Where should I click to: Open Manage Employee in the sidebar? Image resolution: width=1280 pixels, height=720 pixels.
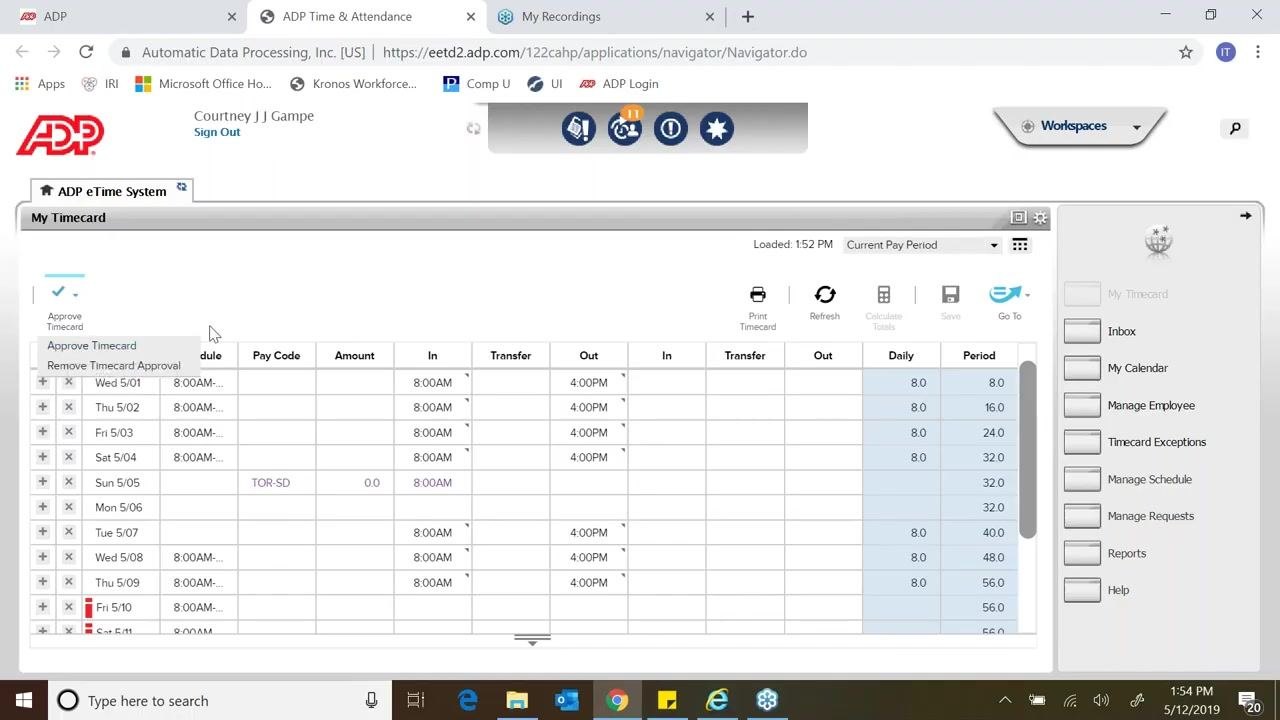1151,405
